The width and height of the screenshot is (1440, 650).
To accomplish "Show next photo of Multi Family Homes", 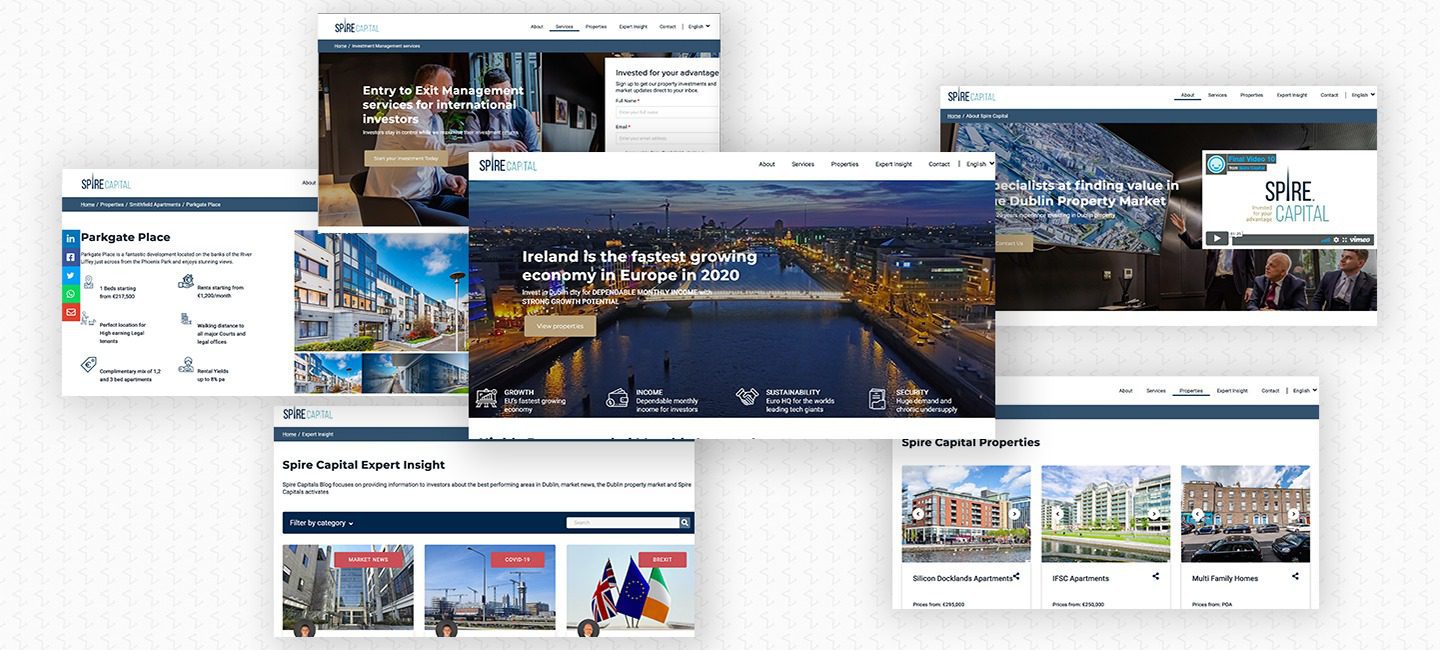I will click(1293, 514).
